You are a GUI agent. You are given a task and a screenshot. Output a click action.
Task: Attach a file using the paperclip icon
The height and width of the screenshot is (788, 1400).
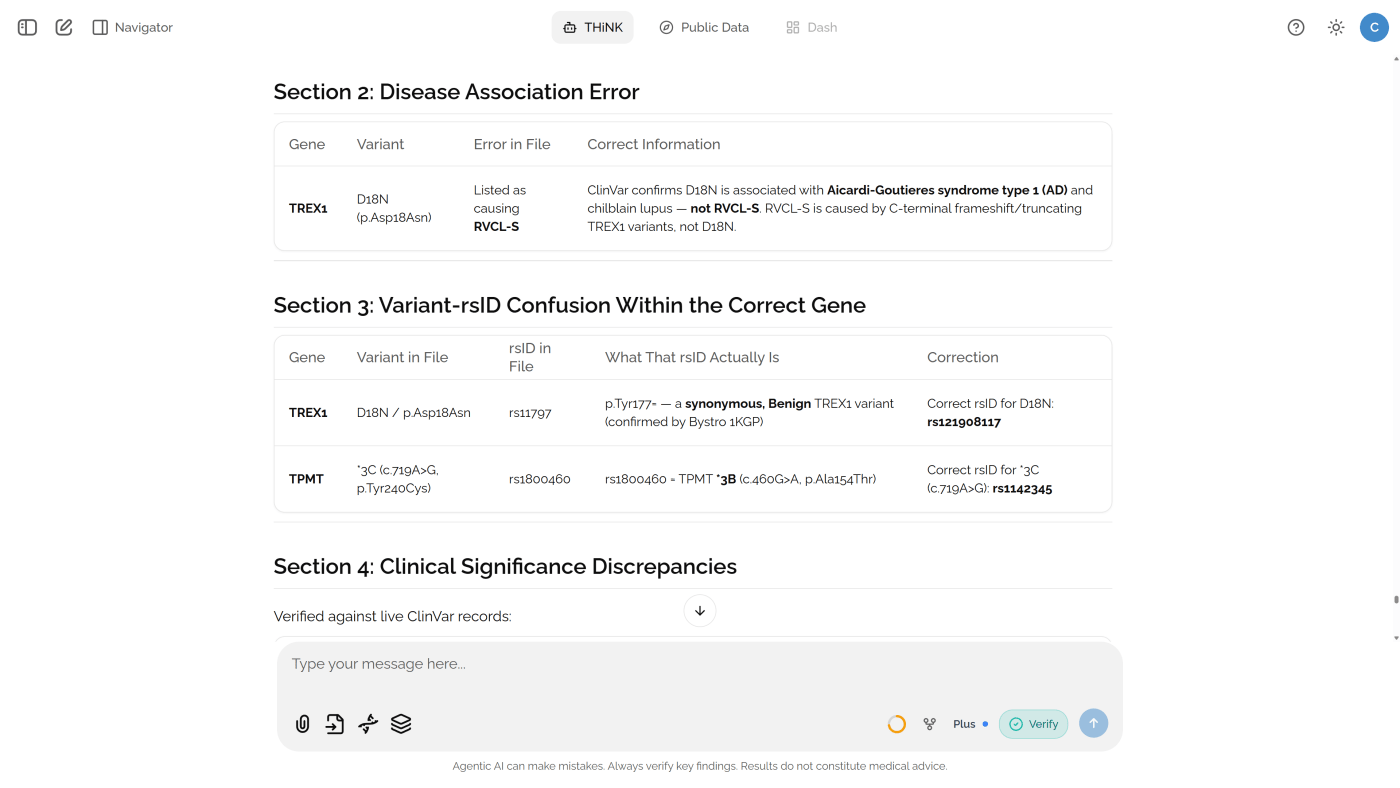pyautogui.click(x=302, y=723)
